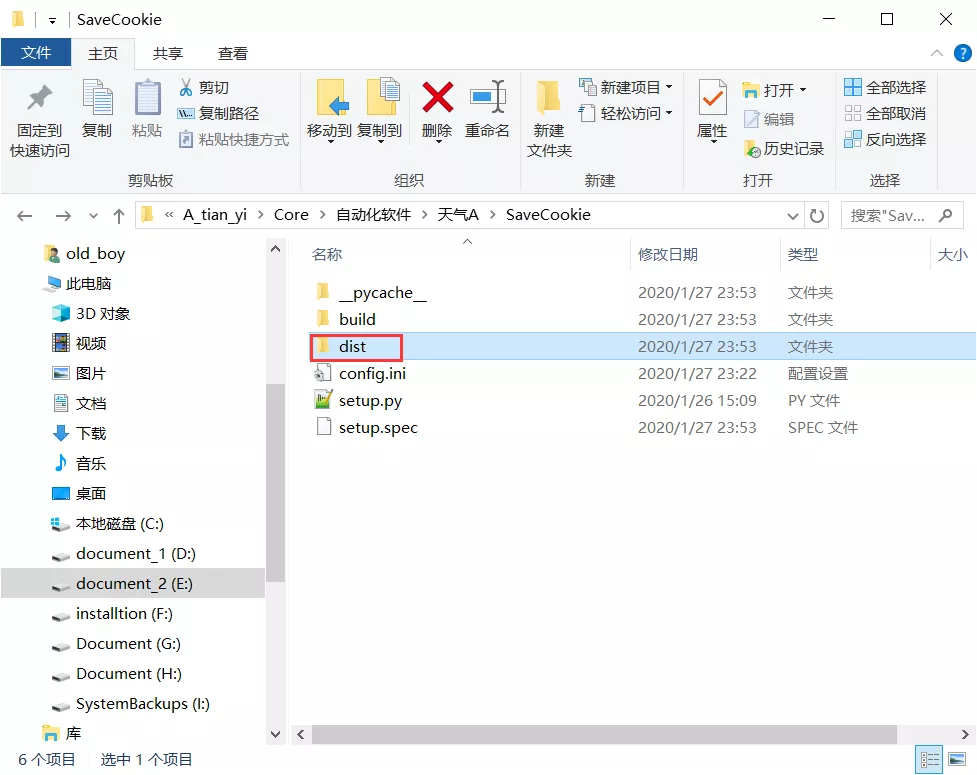Switch to the 查看 (View) tab

coord(233,54)
